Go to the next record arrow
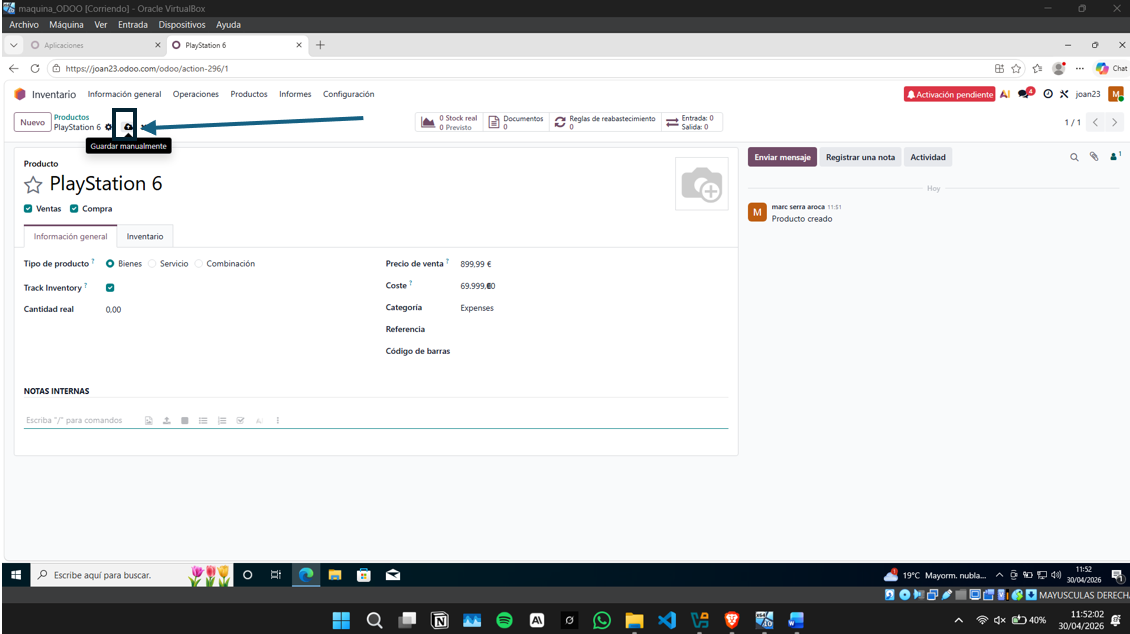This screenshot has height=634, width=1130. coord(1114,122)
